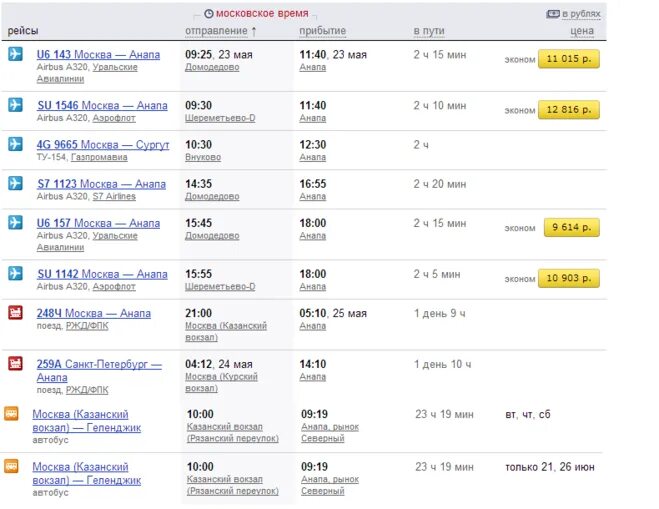Switch time zone via московское время
Image resolution: width=659 pixels, height=509 pixels.
click(x=262, y=13)
